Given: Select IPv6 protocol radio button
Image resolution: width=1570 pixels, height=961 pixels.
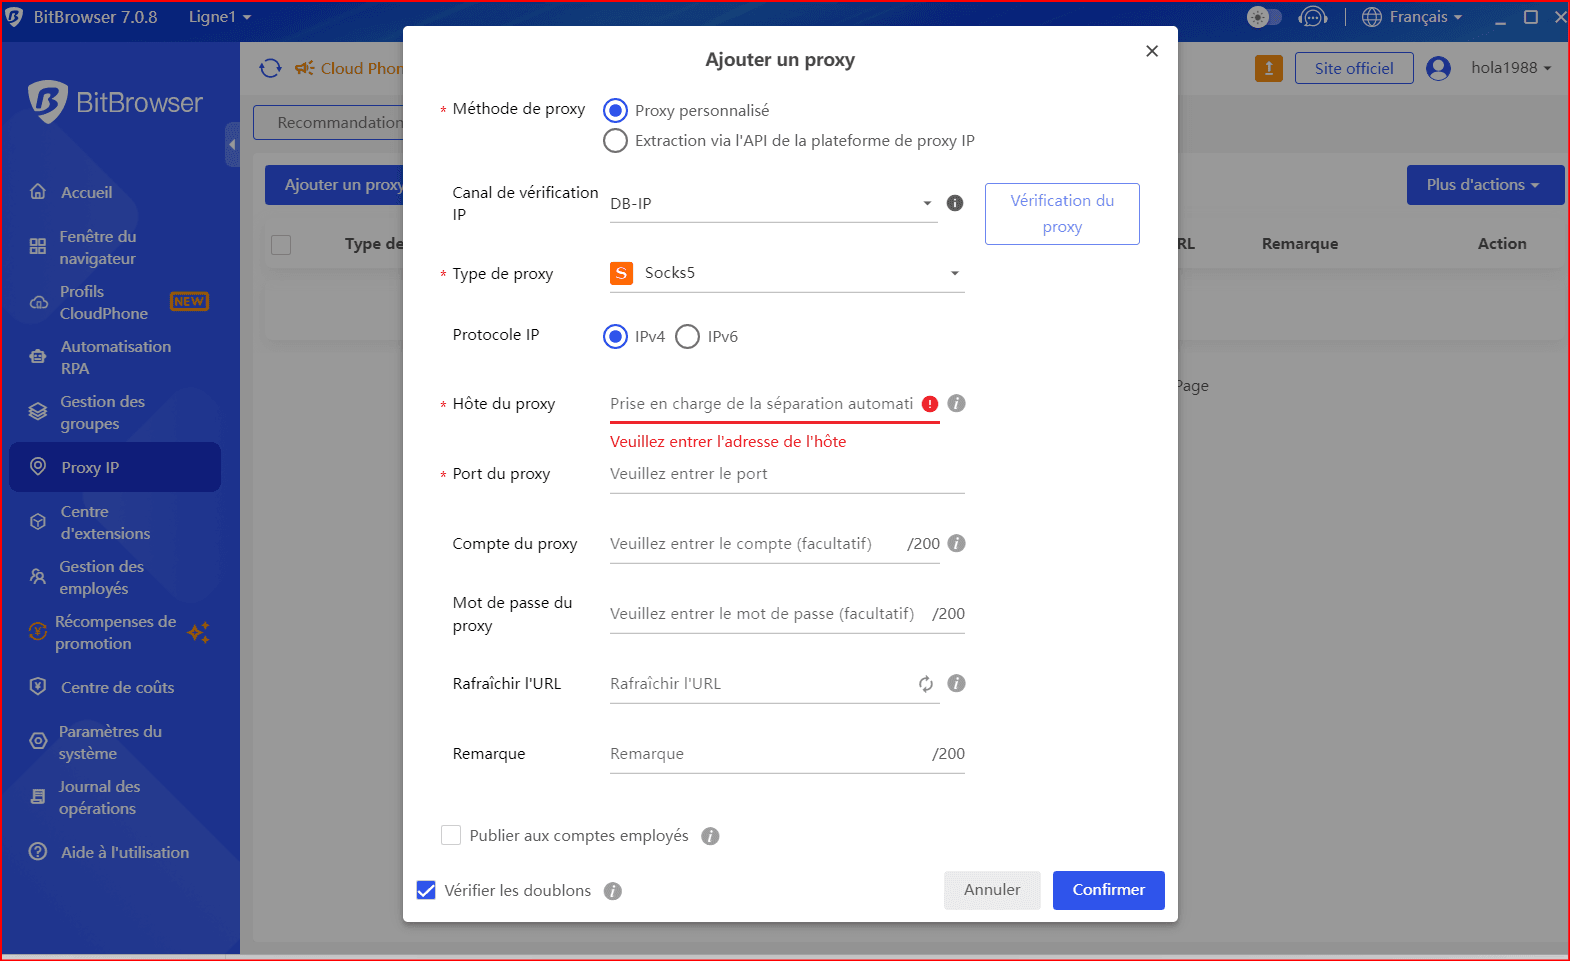Looking at the screenshot, I should 688,337.
